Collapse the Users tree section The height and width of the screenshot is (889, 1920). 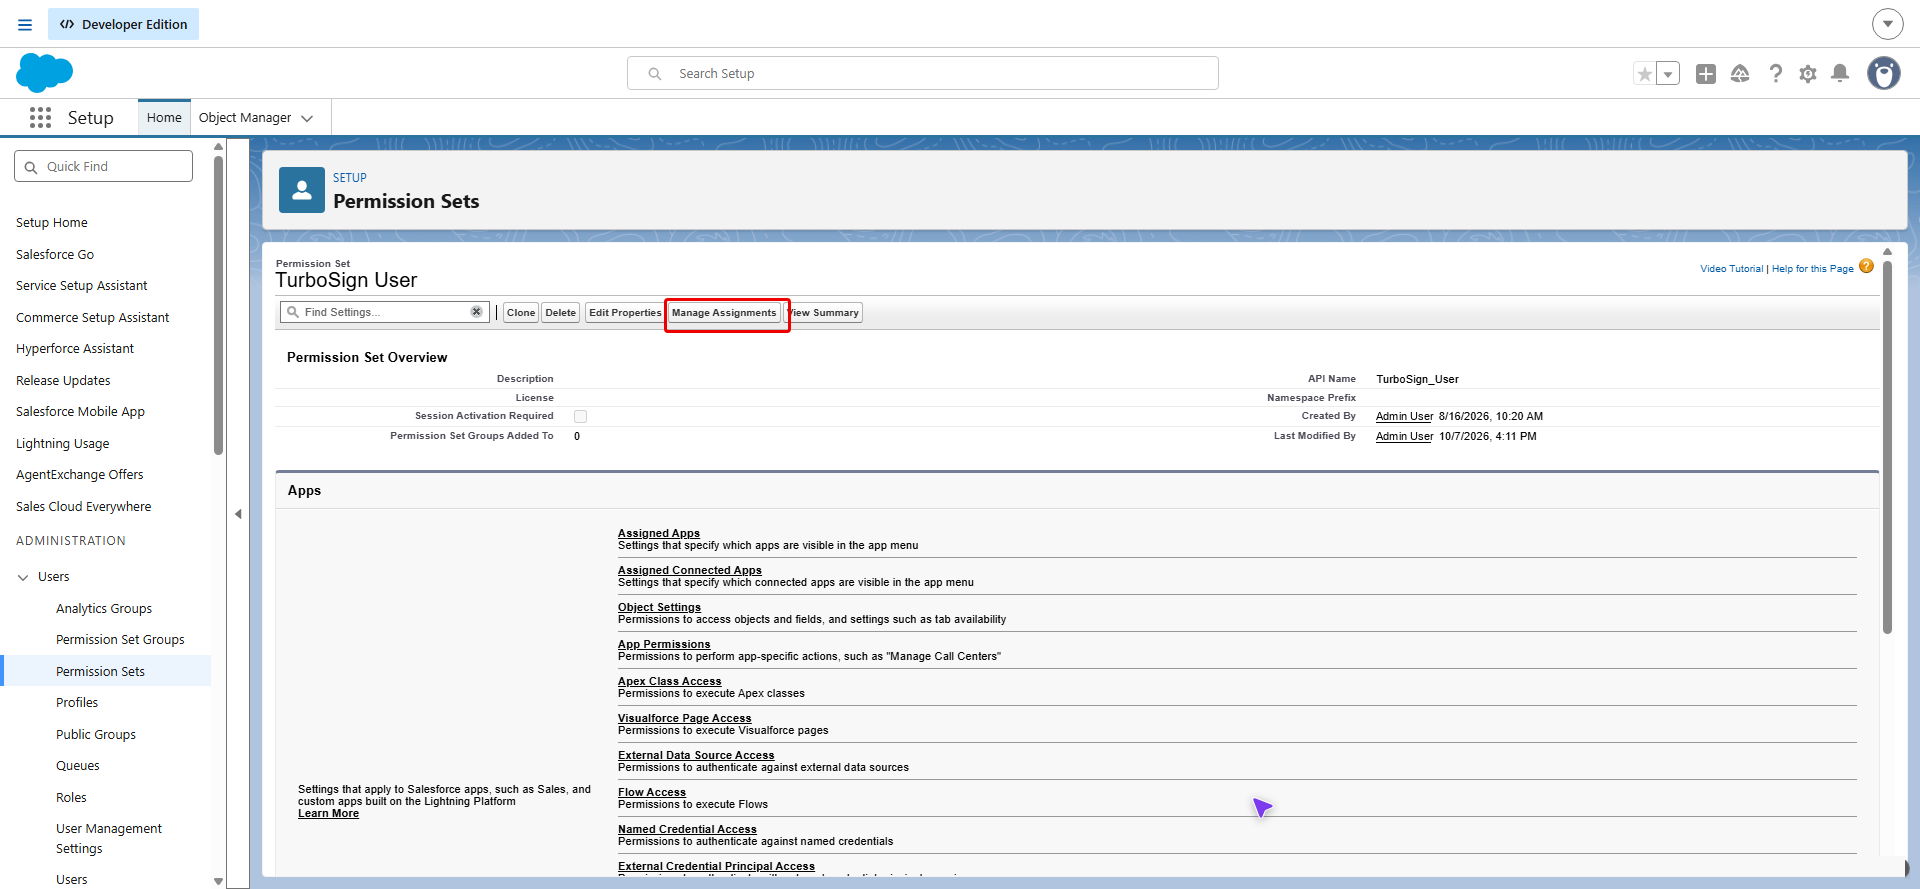(23, 577)
